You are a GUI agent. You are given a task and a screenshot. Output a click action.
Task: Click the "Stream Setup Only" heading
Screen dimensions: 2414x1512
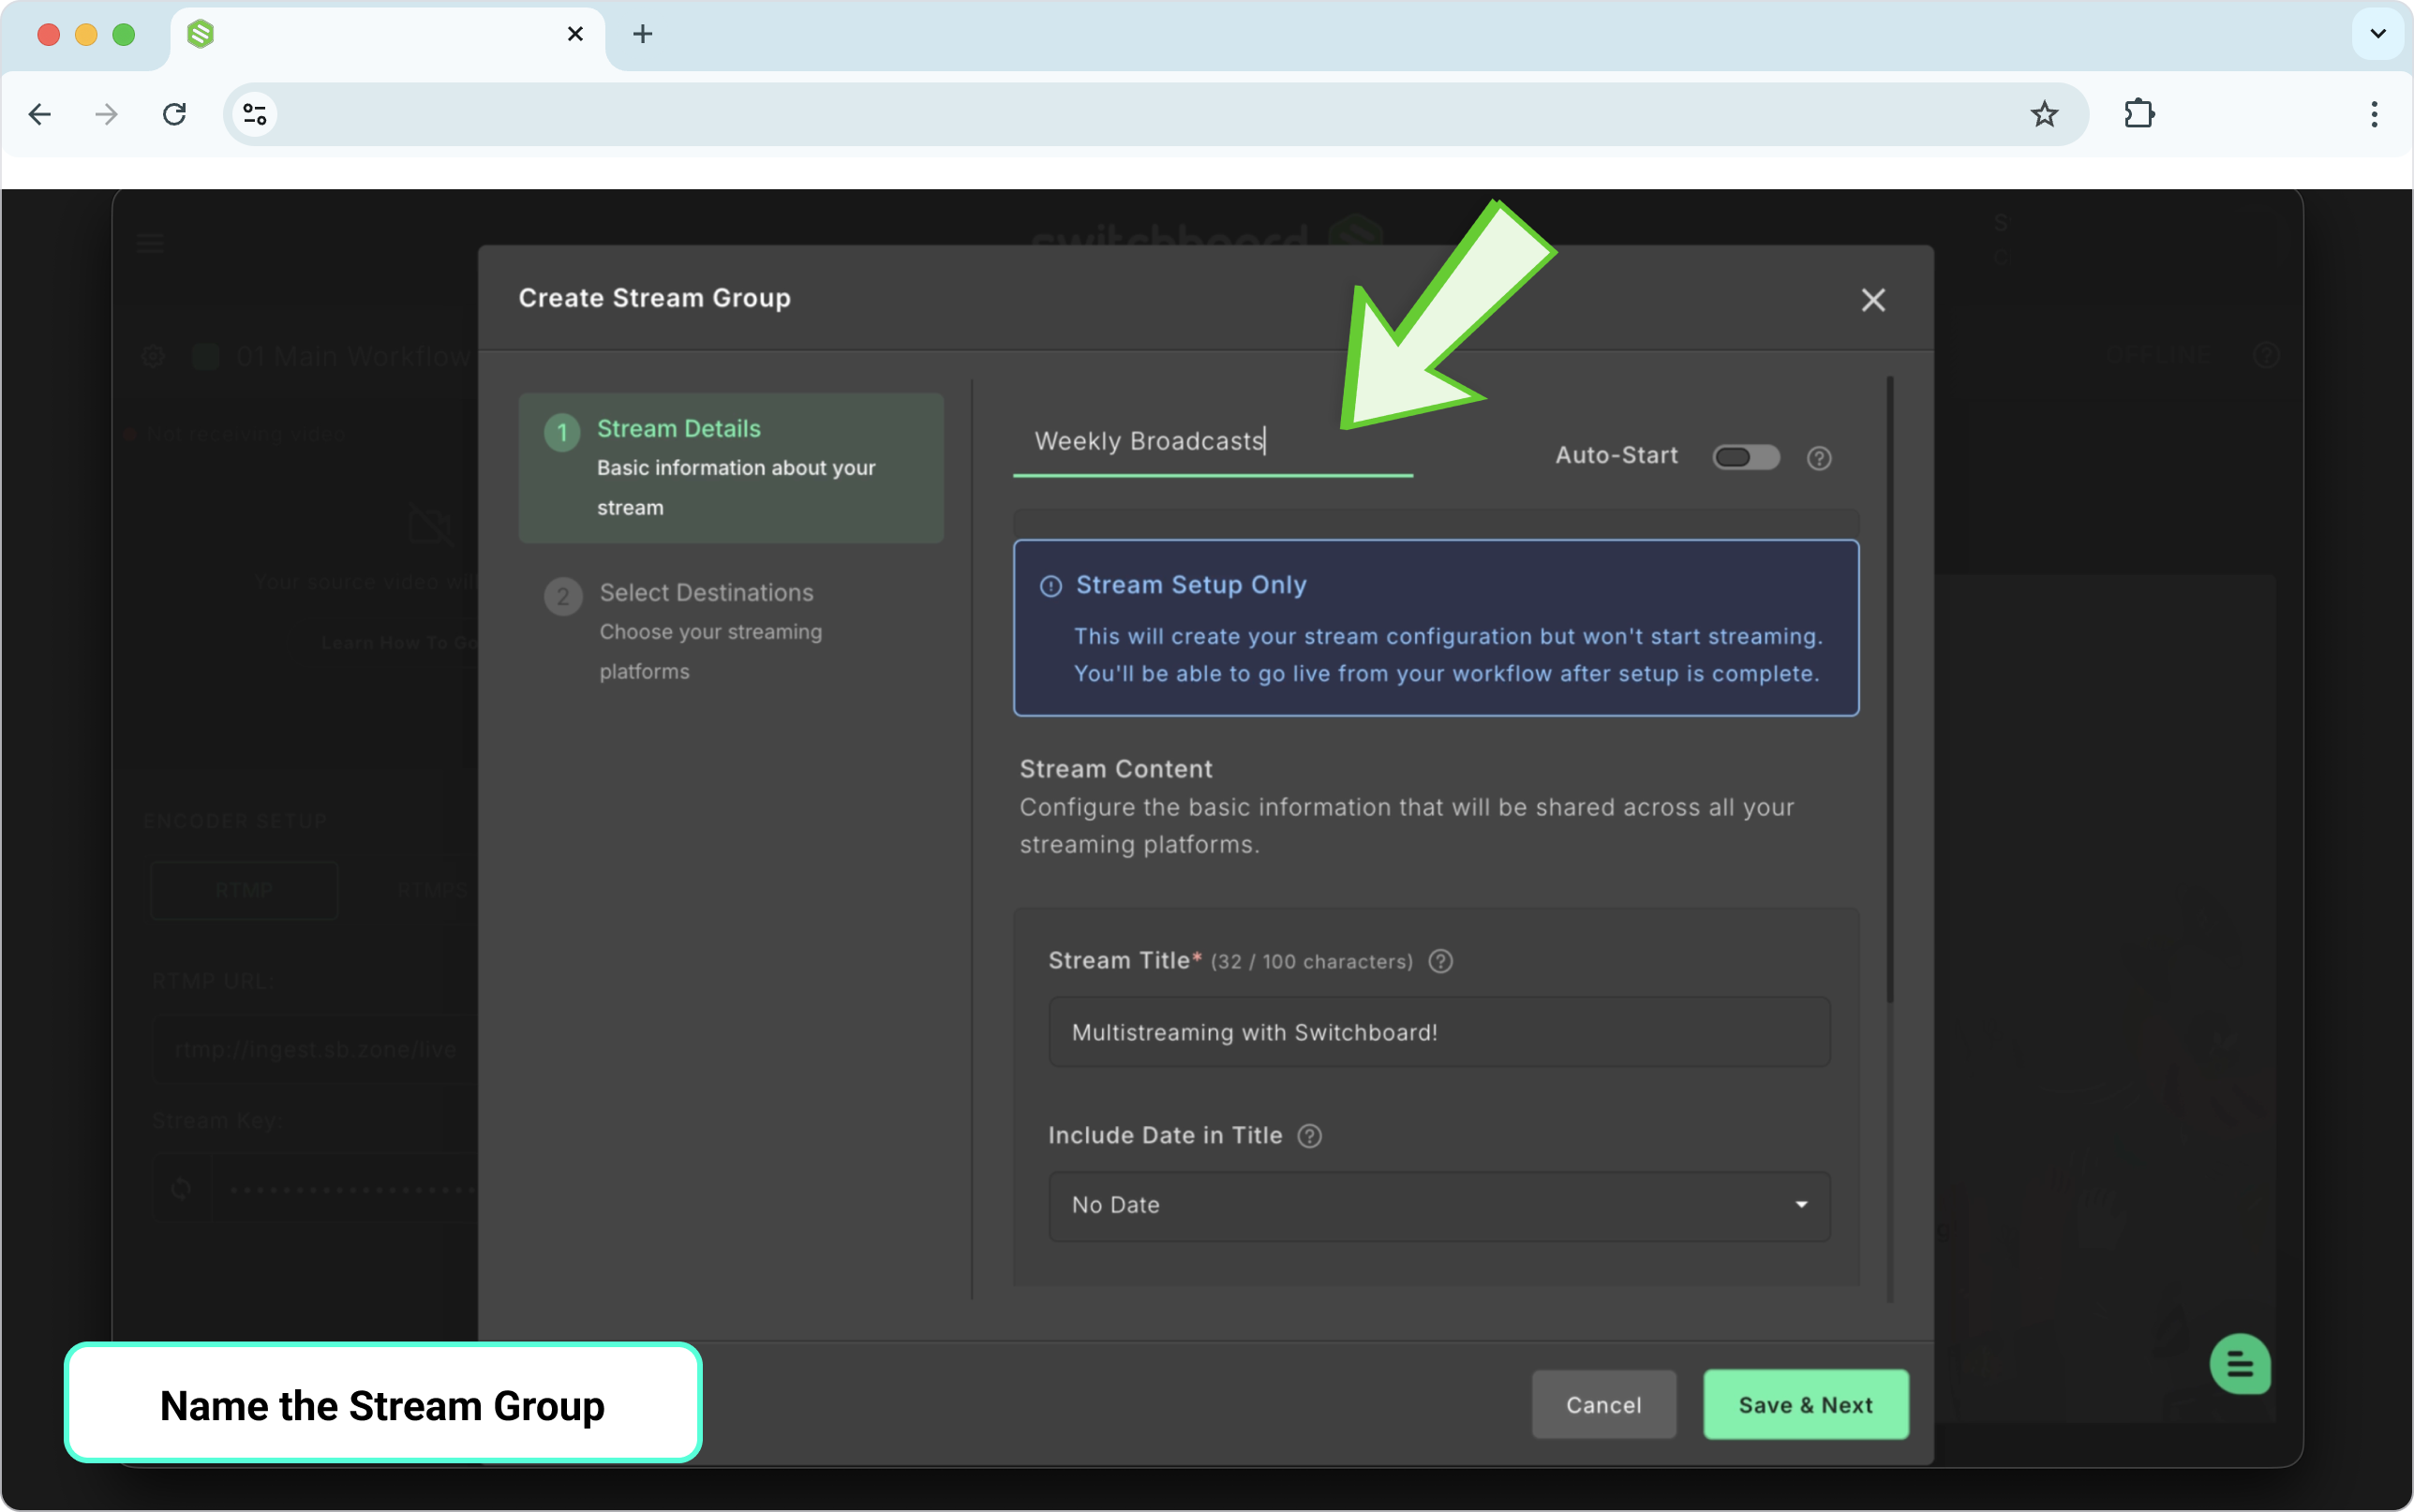pos(1191,585)
